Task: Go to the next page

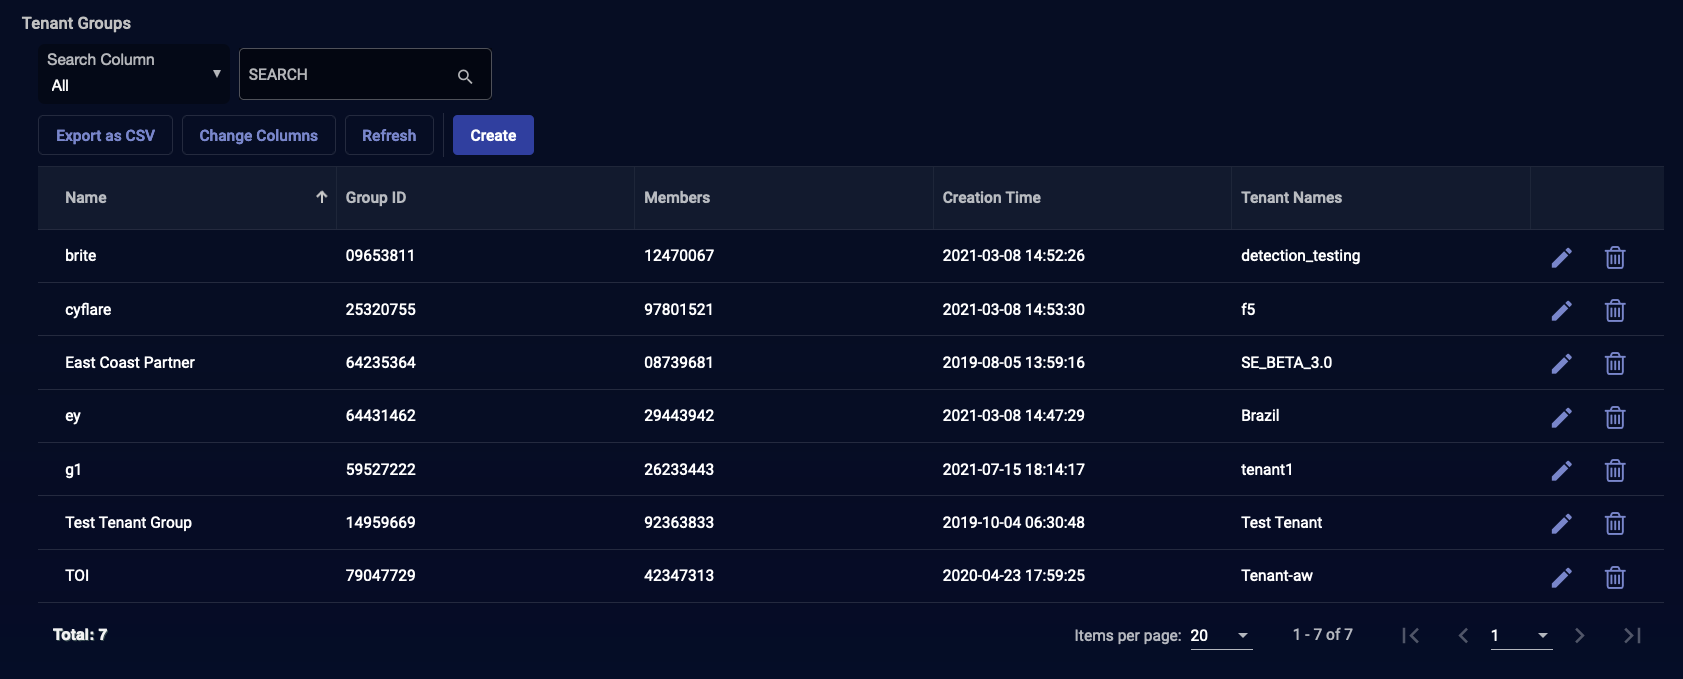Action: 1579,635
